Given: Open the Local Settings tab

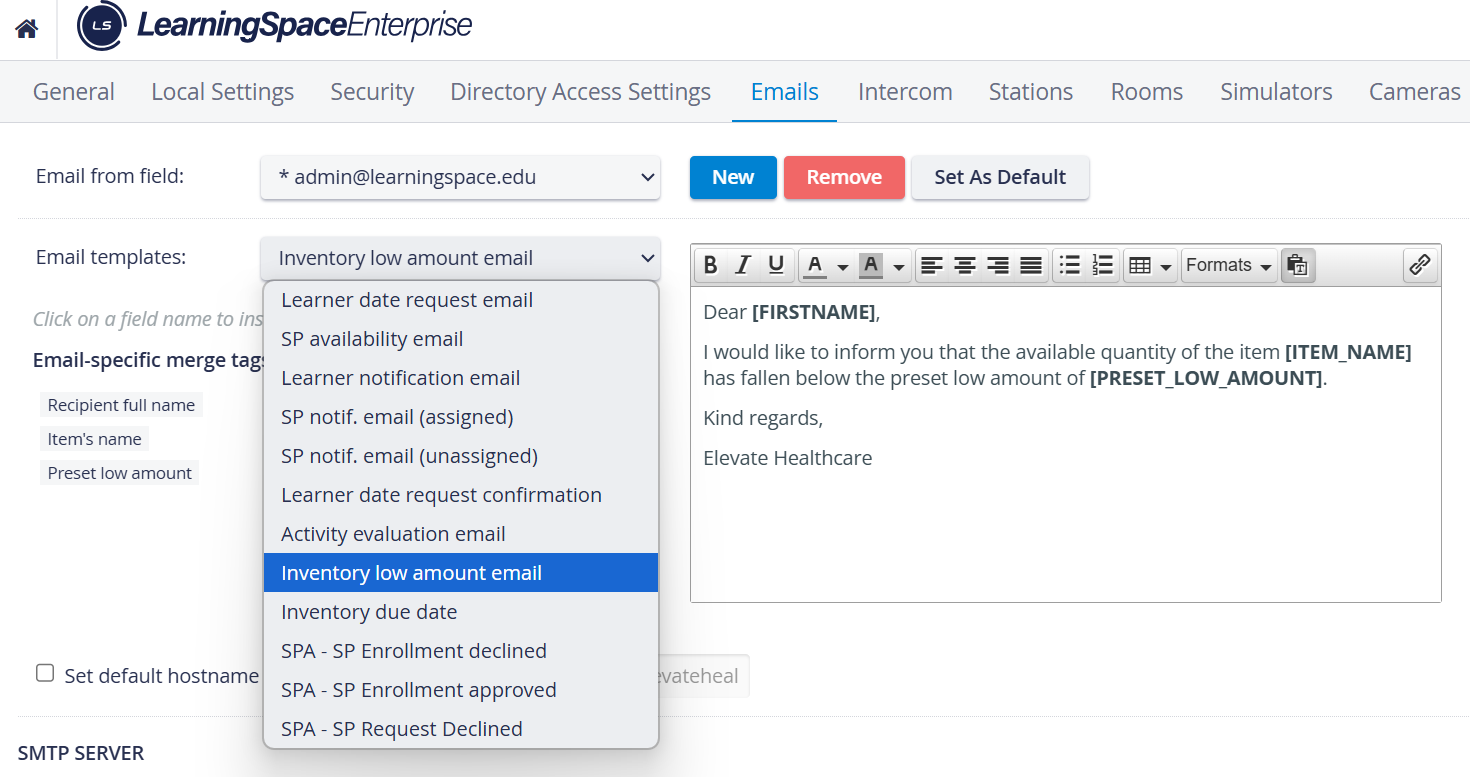Looking at the screenshot, I should click(x=223, y=92).
